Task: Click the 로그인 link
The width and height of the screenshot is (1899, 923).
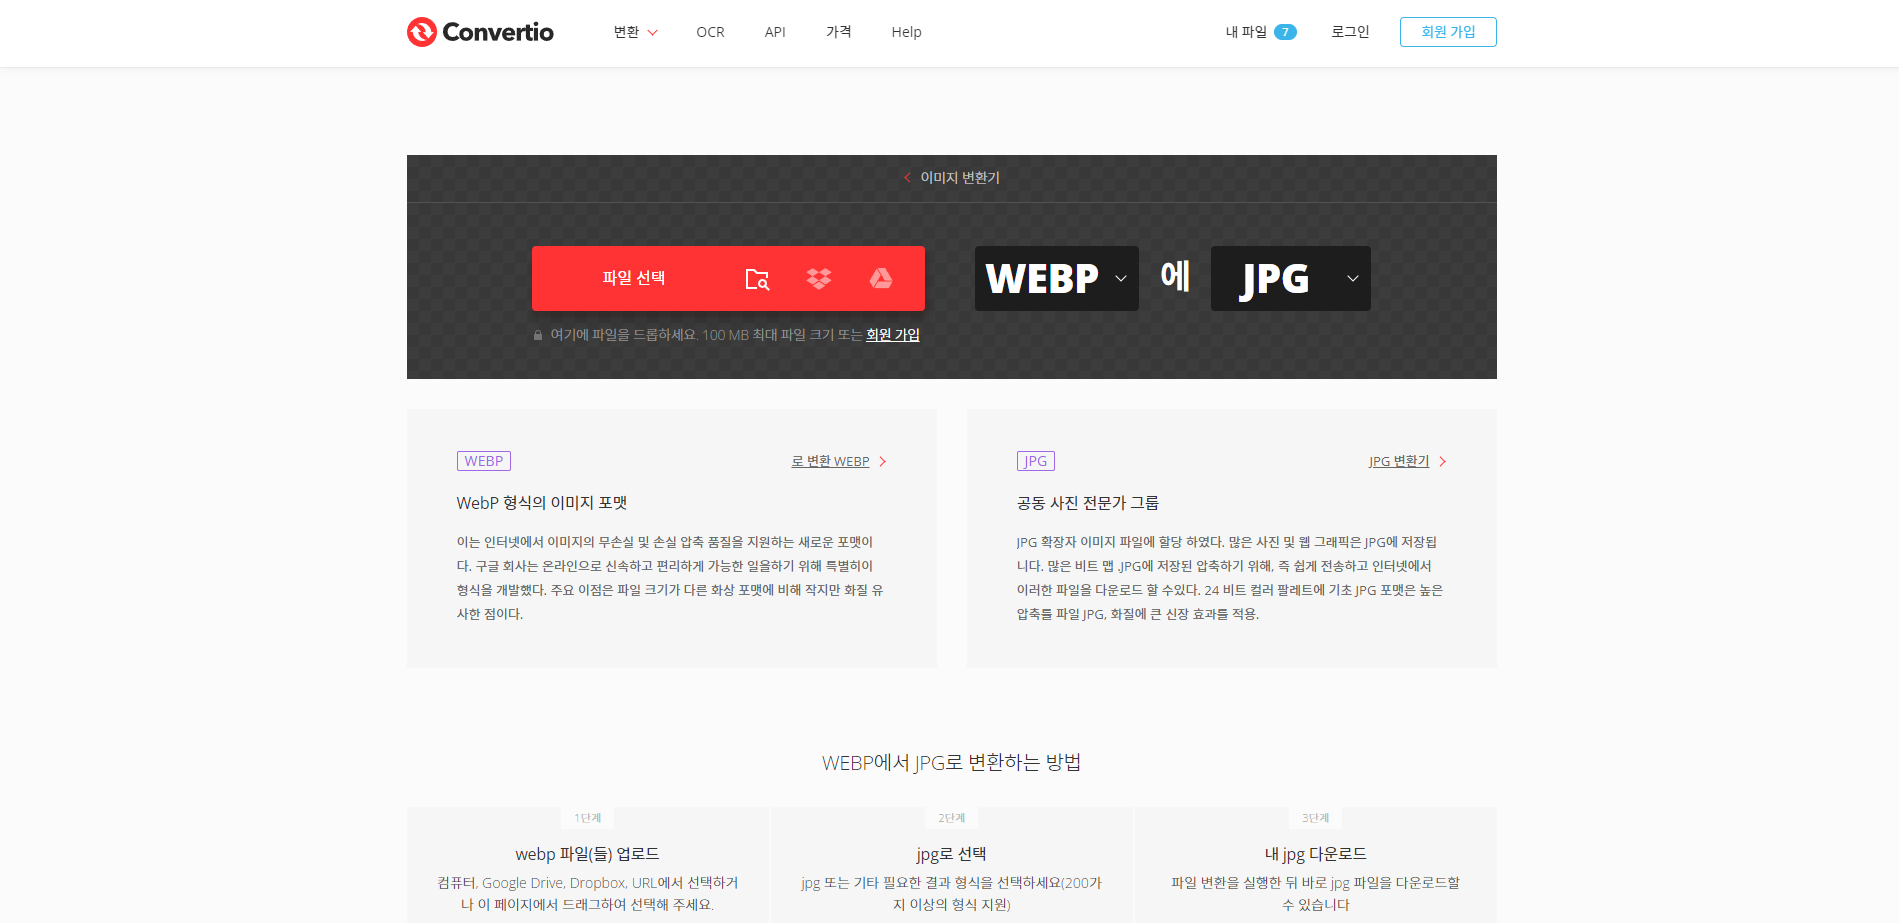Action: click(1349, 31)
